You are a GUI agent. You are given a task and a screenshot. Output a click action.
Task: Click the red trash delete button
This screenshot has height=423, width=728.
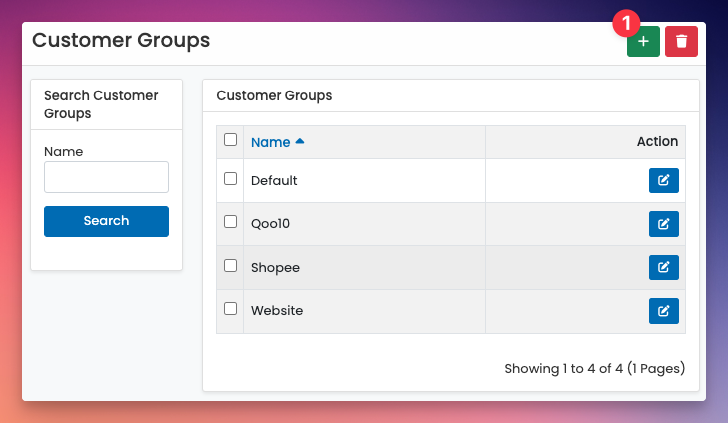[x=681, y=41]
